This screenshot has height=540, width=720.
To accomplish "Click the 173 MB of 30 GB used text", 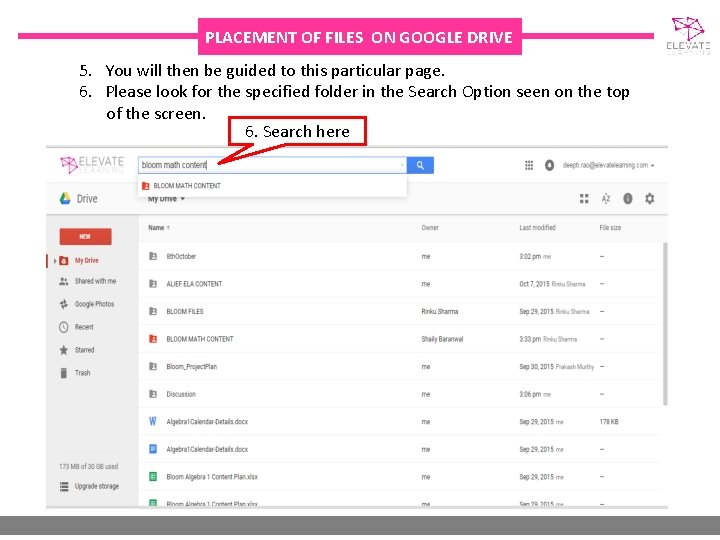I will [89, 467].
